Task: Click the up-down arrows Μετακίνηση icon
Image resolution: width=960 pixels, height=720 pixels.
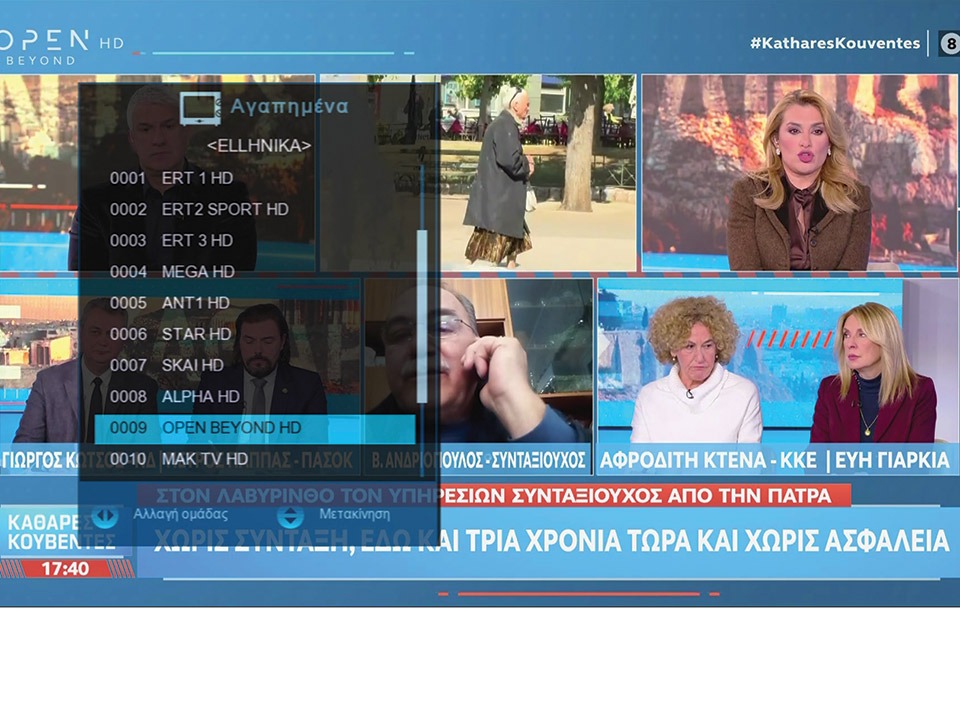Action: tap(290, 516)
